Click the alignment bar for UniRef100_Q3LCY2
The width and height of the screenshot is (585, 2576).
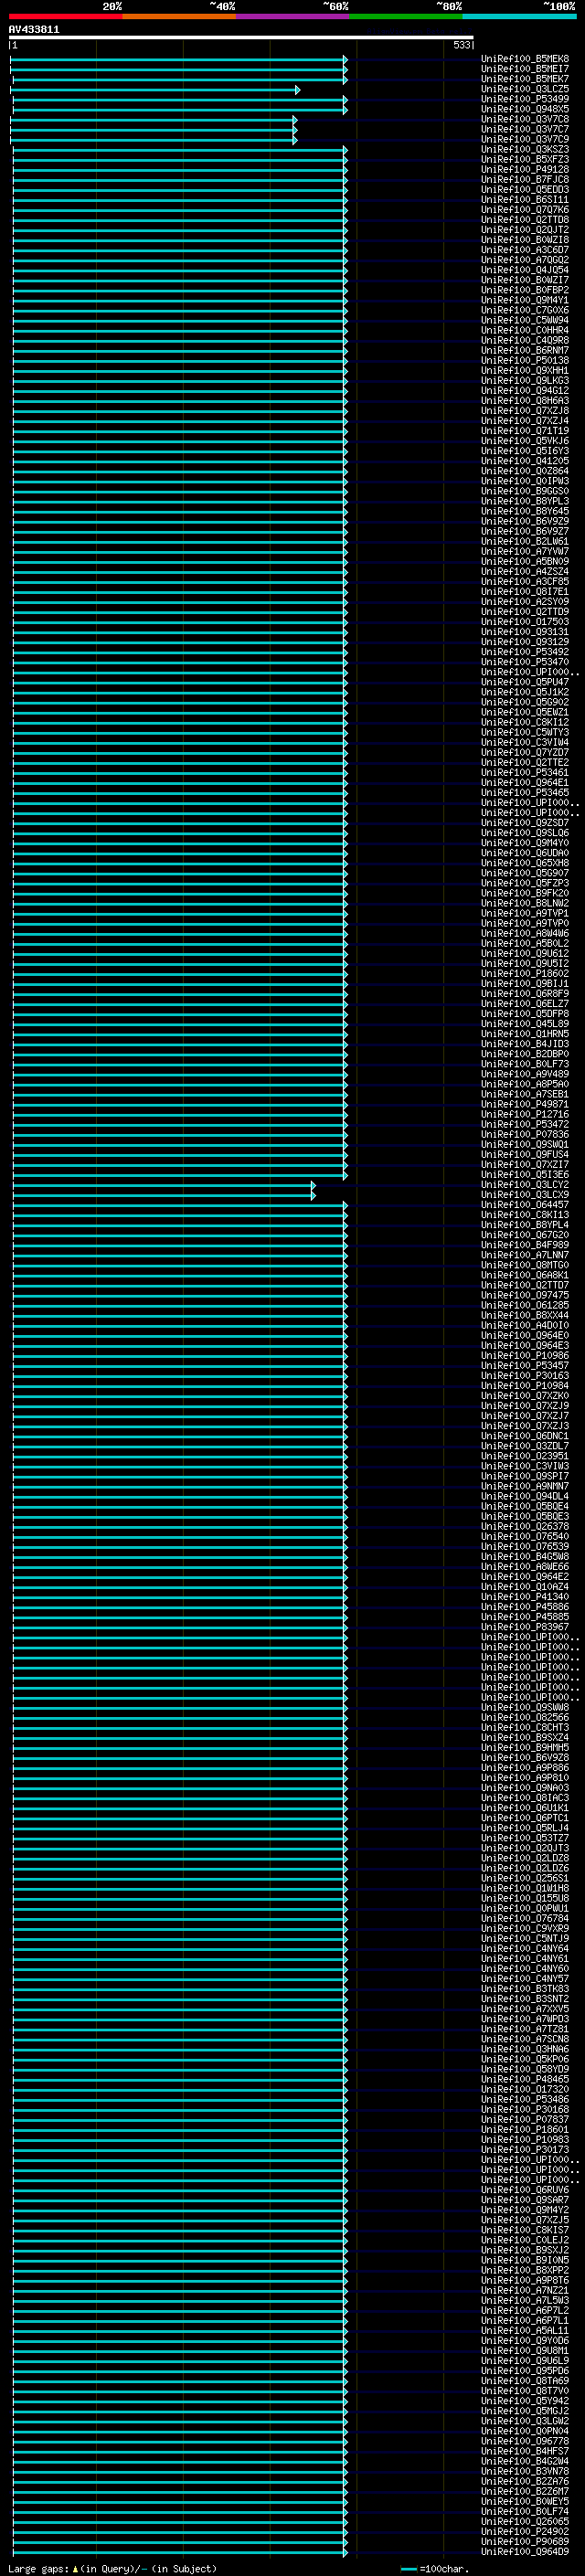click(164, 1185)
